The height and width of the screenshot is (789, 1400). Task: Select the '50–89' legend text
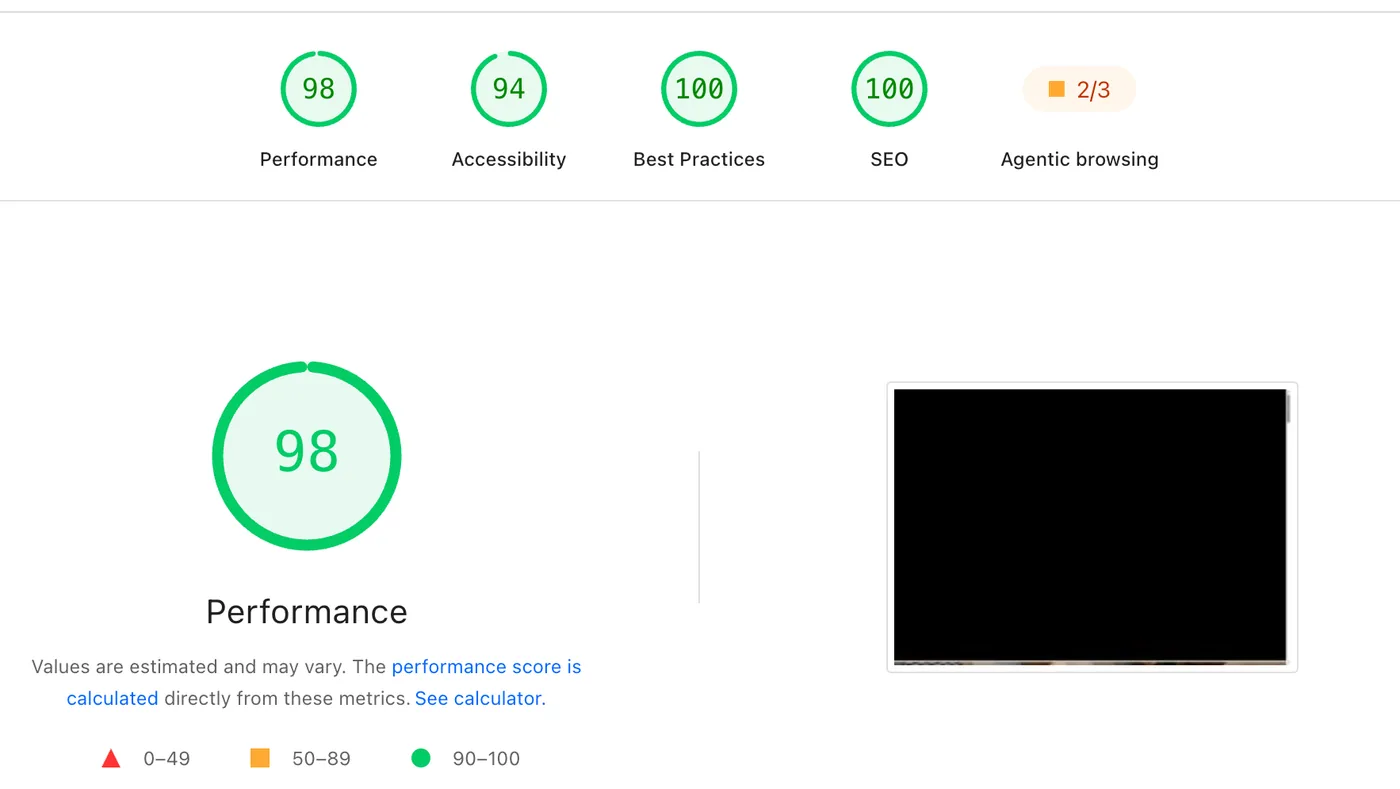pos(321,759)
